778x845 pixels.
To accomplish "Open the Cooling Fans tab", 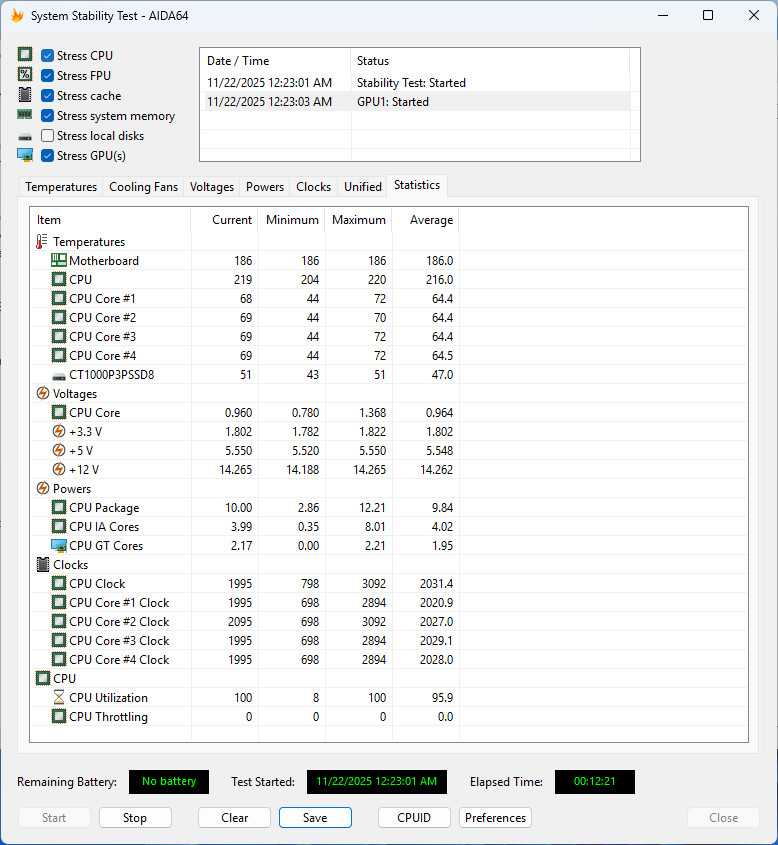I will (143, 187).
